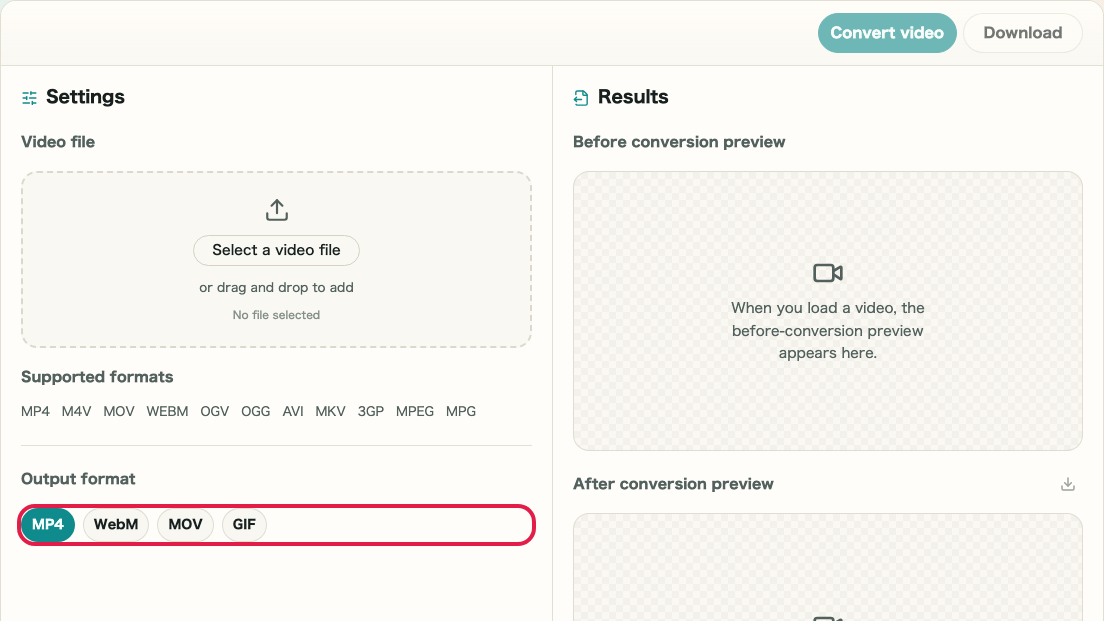
Task: Click the download icon beside After conversion preview
Action: (x=1067, y=484)
